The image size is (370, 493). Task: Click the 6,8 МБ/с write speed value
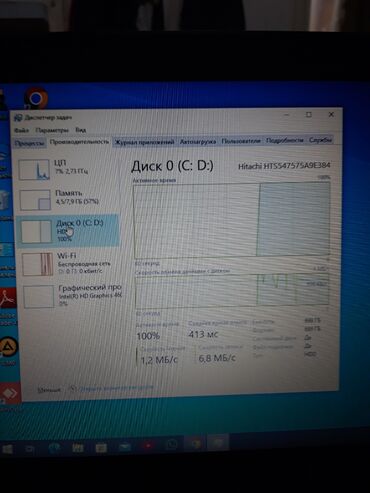tap(217, 358)
